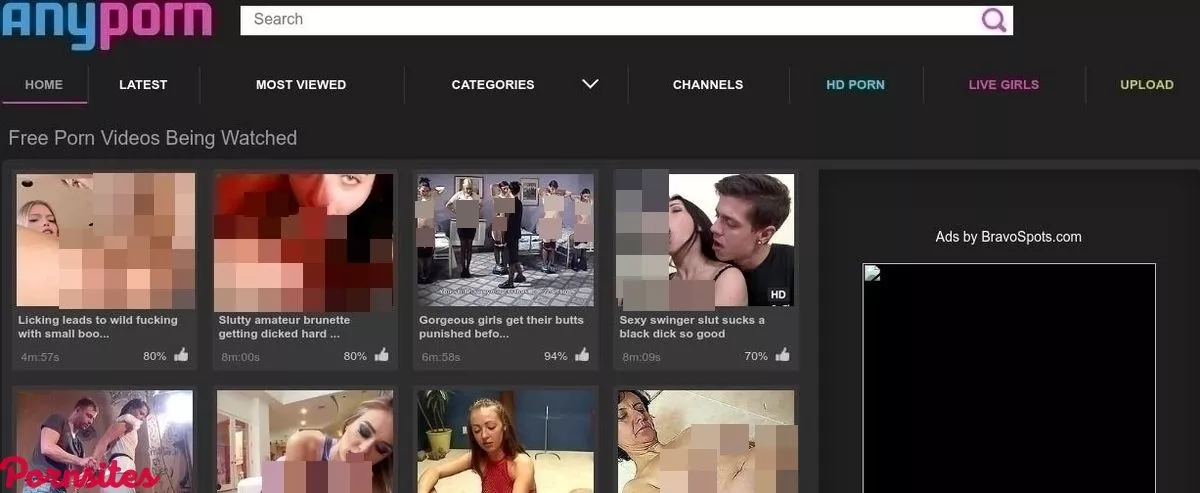Click thumbs-up icon on the 4m:57s video
Screen dimensions: 1200x493
point(181,355)
